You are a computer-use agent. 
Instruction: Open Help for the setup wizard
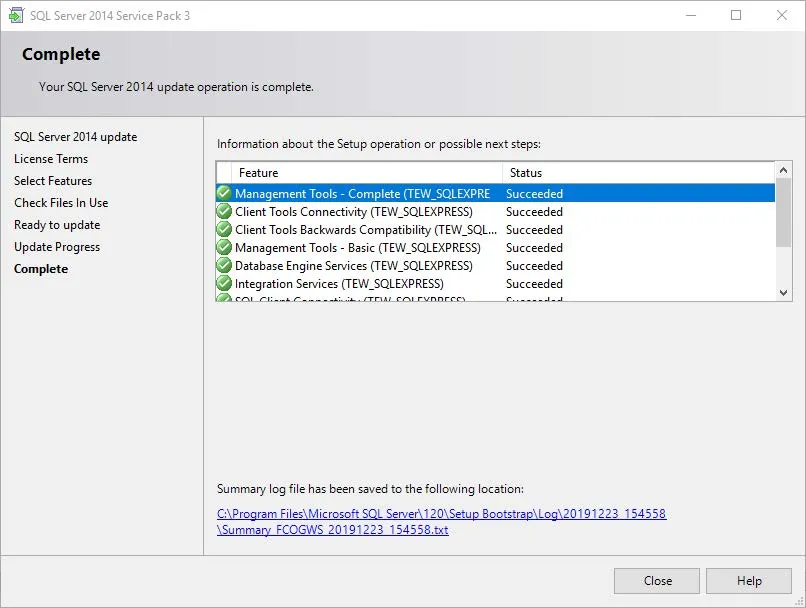[x=748, y=580]
